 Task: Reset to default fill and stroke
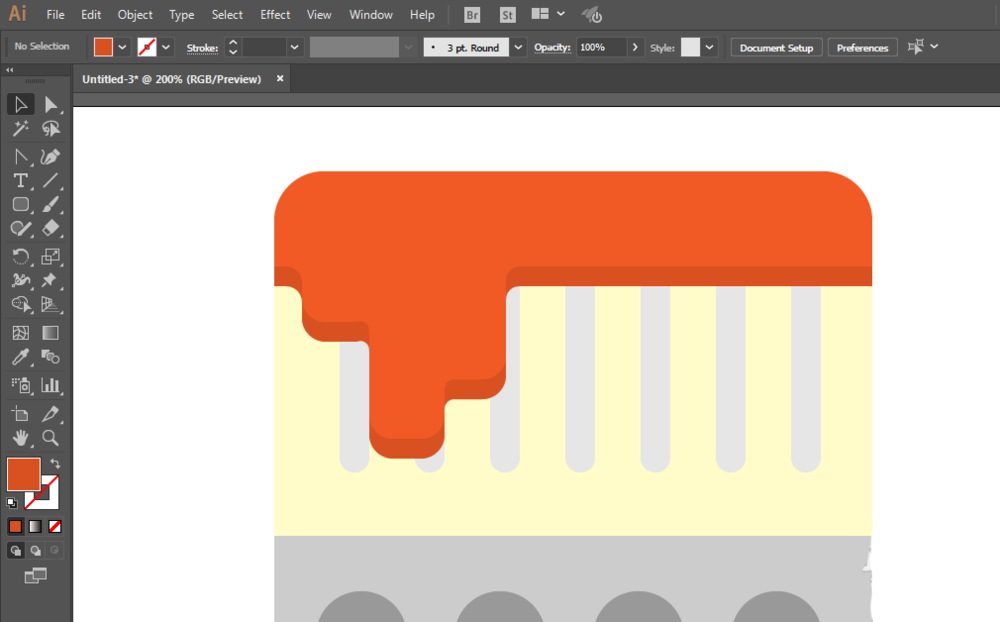[x=11, y=503]
